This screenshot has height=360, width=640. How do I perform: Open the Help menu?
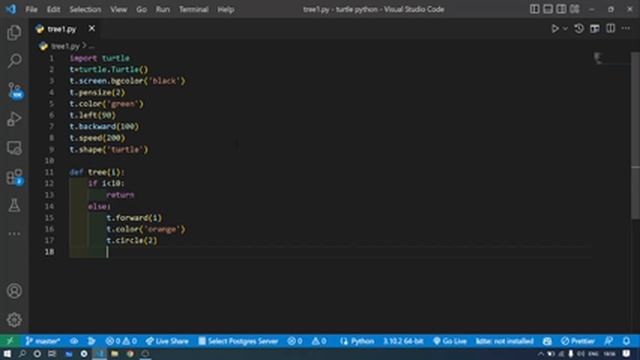225,9
